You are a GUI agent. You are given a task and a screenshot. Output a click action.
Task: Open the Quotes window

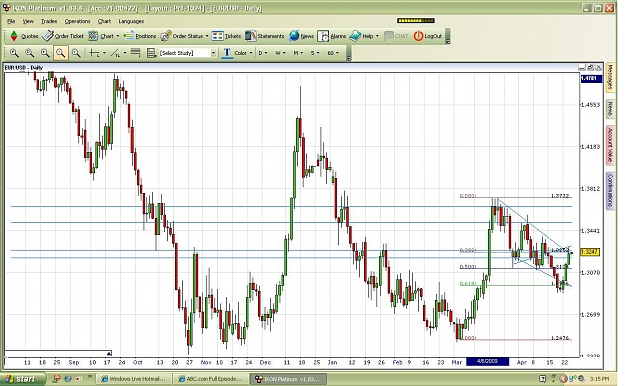24,36
